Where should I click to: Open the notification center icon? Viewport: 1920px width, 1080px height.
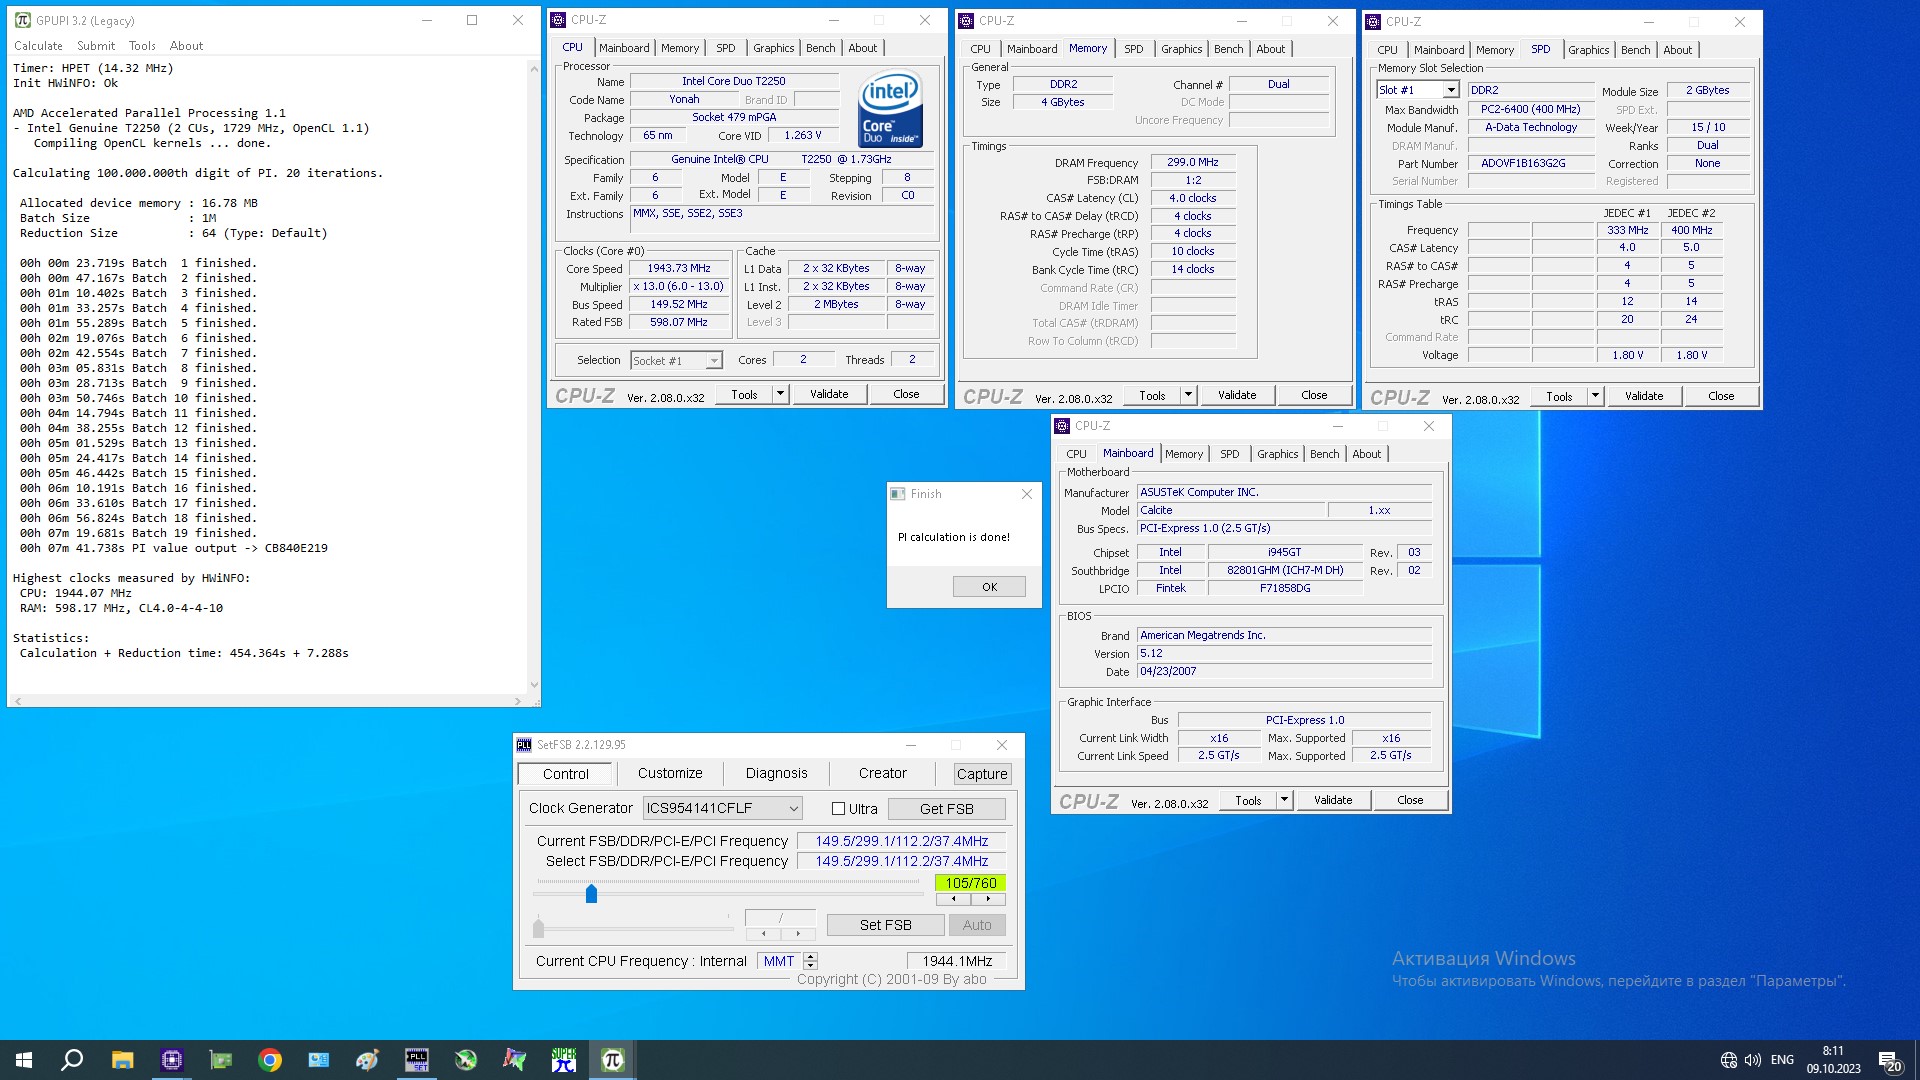point(1890,1061)
